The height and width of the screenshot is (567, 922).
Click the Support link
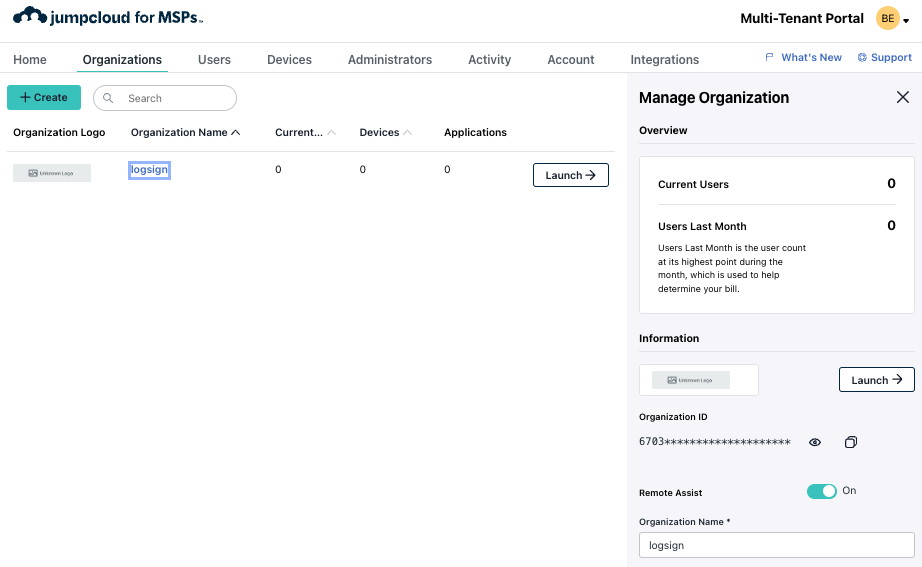tap(884, 57)
